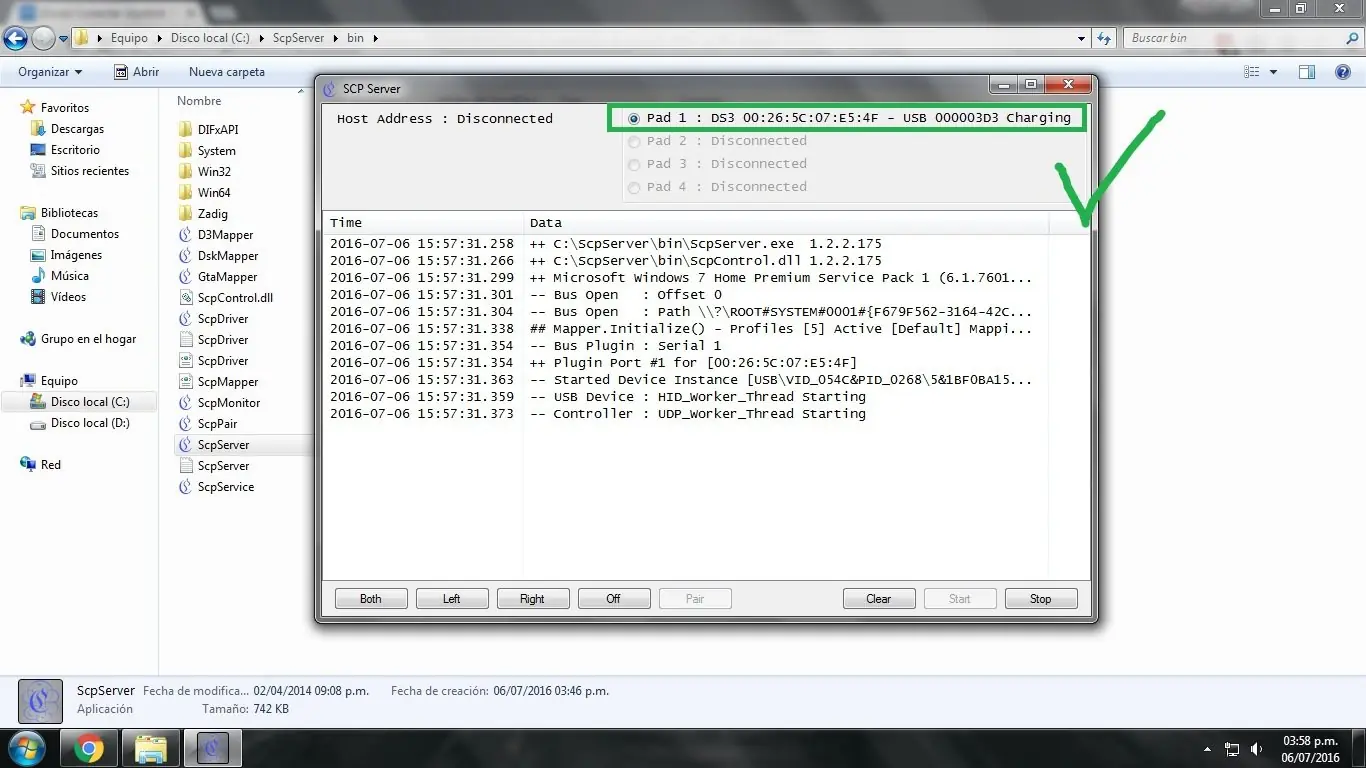This screenshot has width=1366, height=768.
Task: Open the volume icon in system tray
Action: click(1256, 749)
